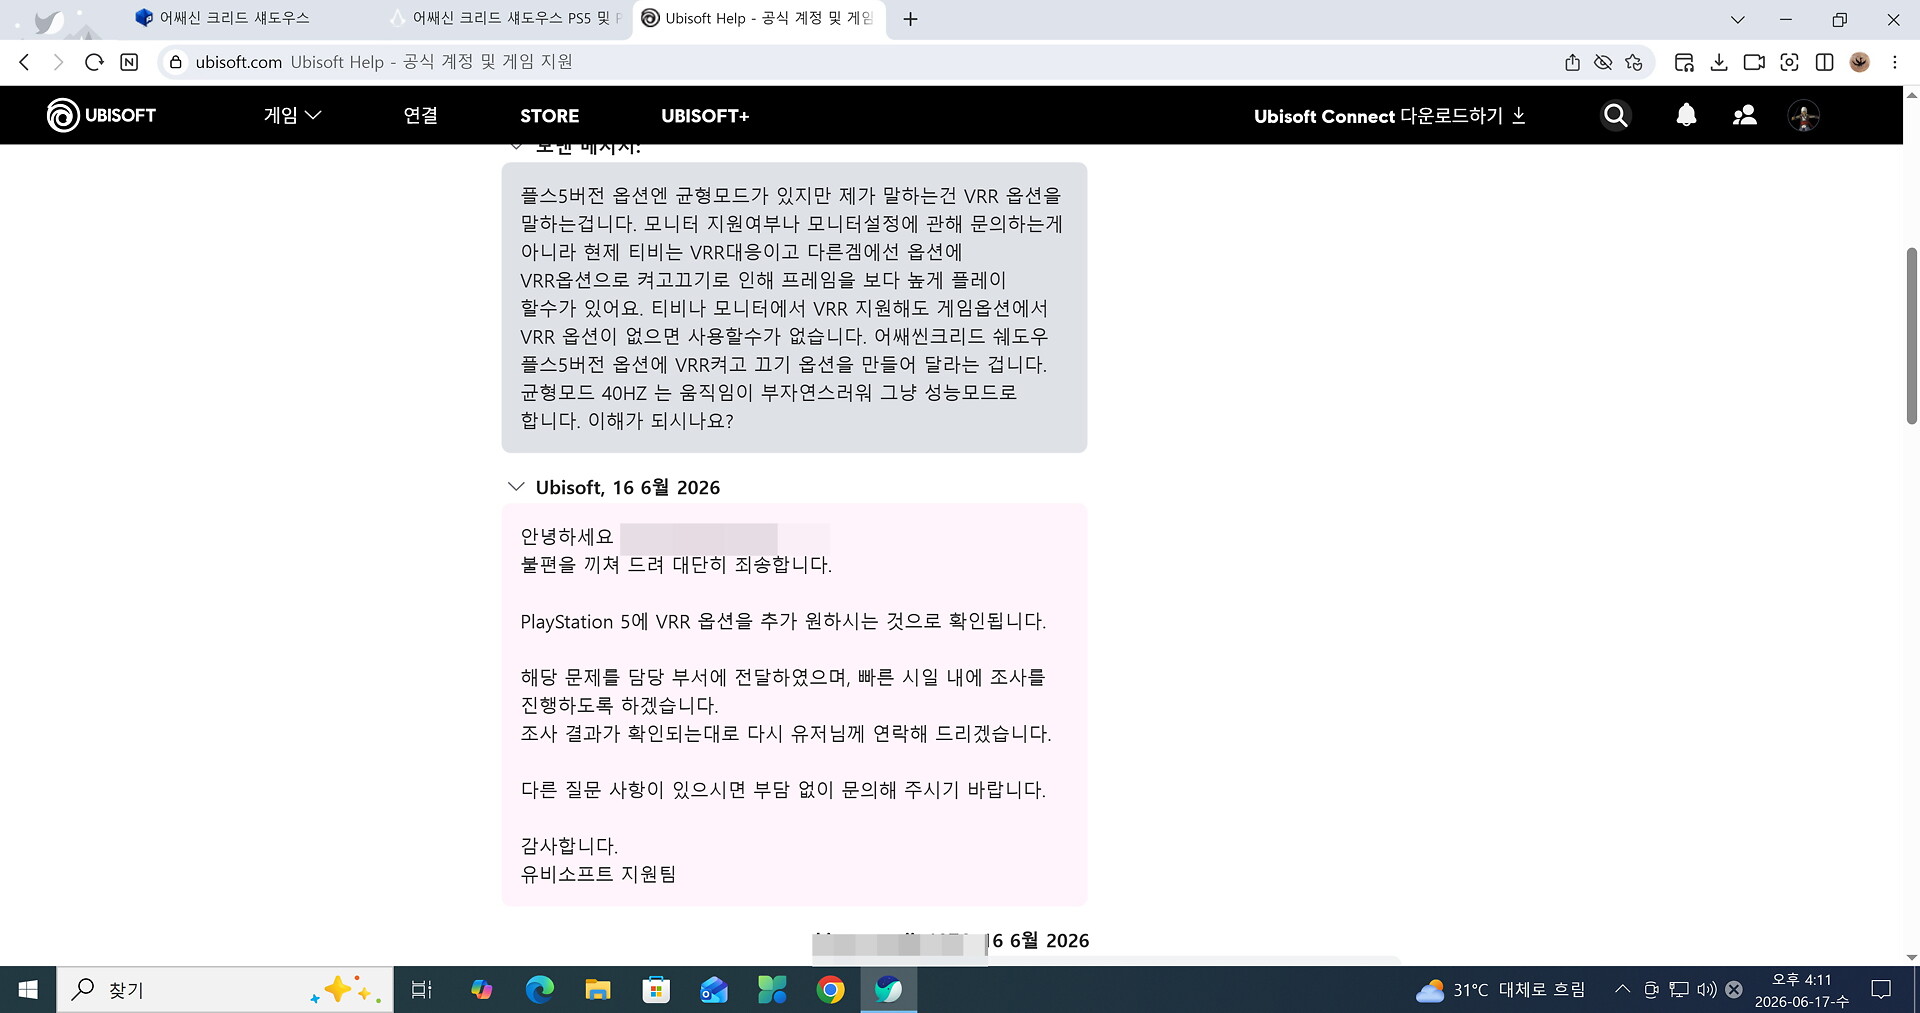This screenshot has height=1013, width=1920.
Task: Expand the tab list chevron
Action: pyautogui.click(x=1738, y=19)
